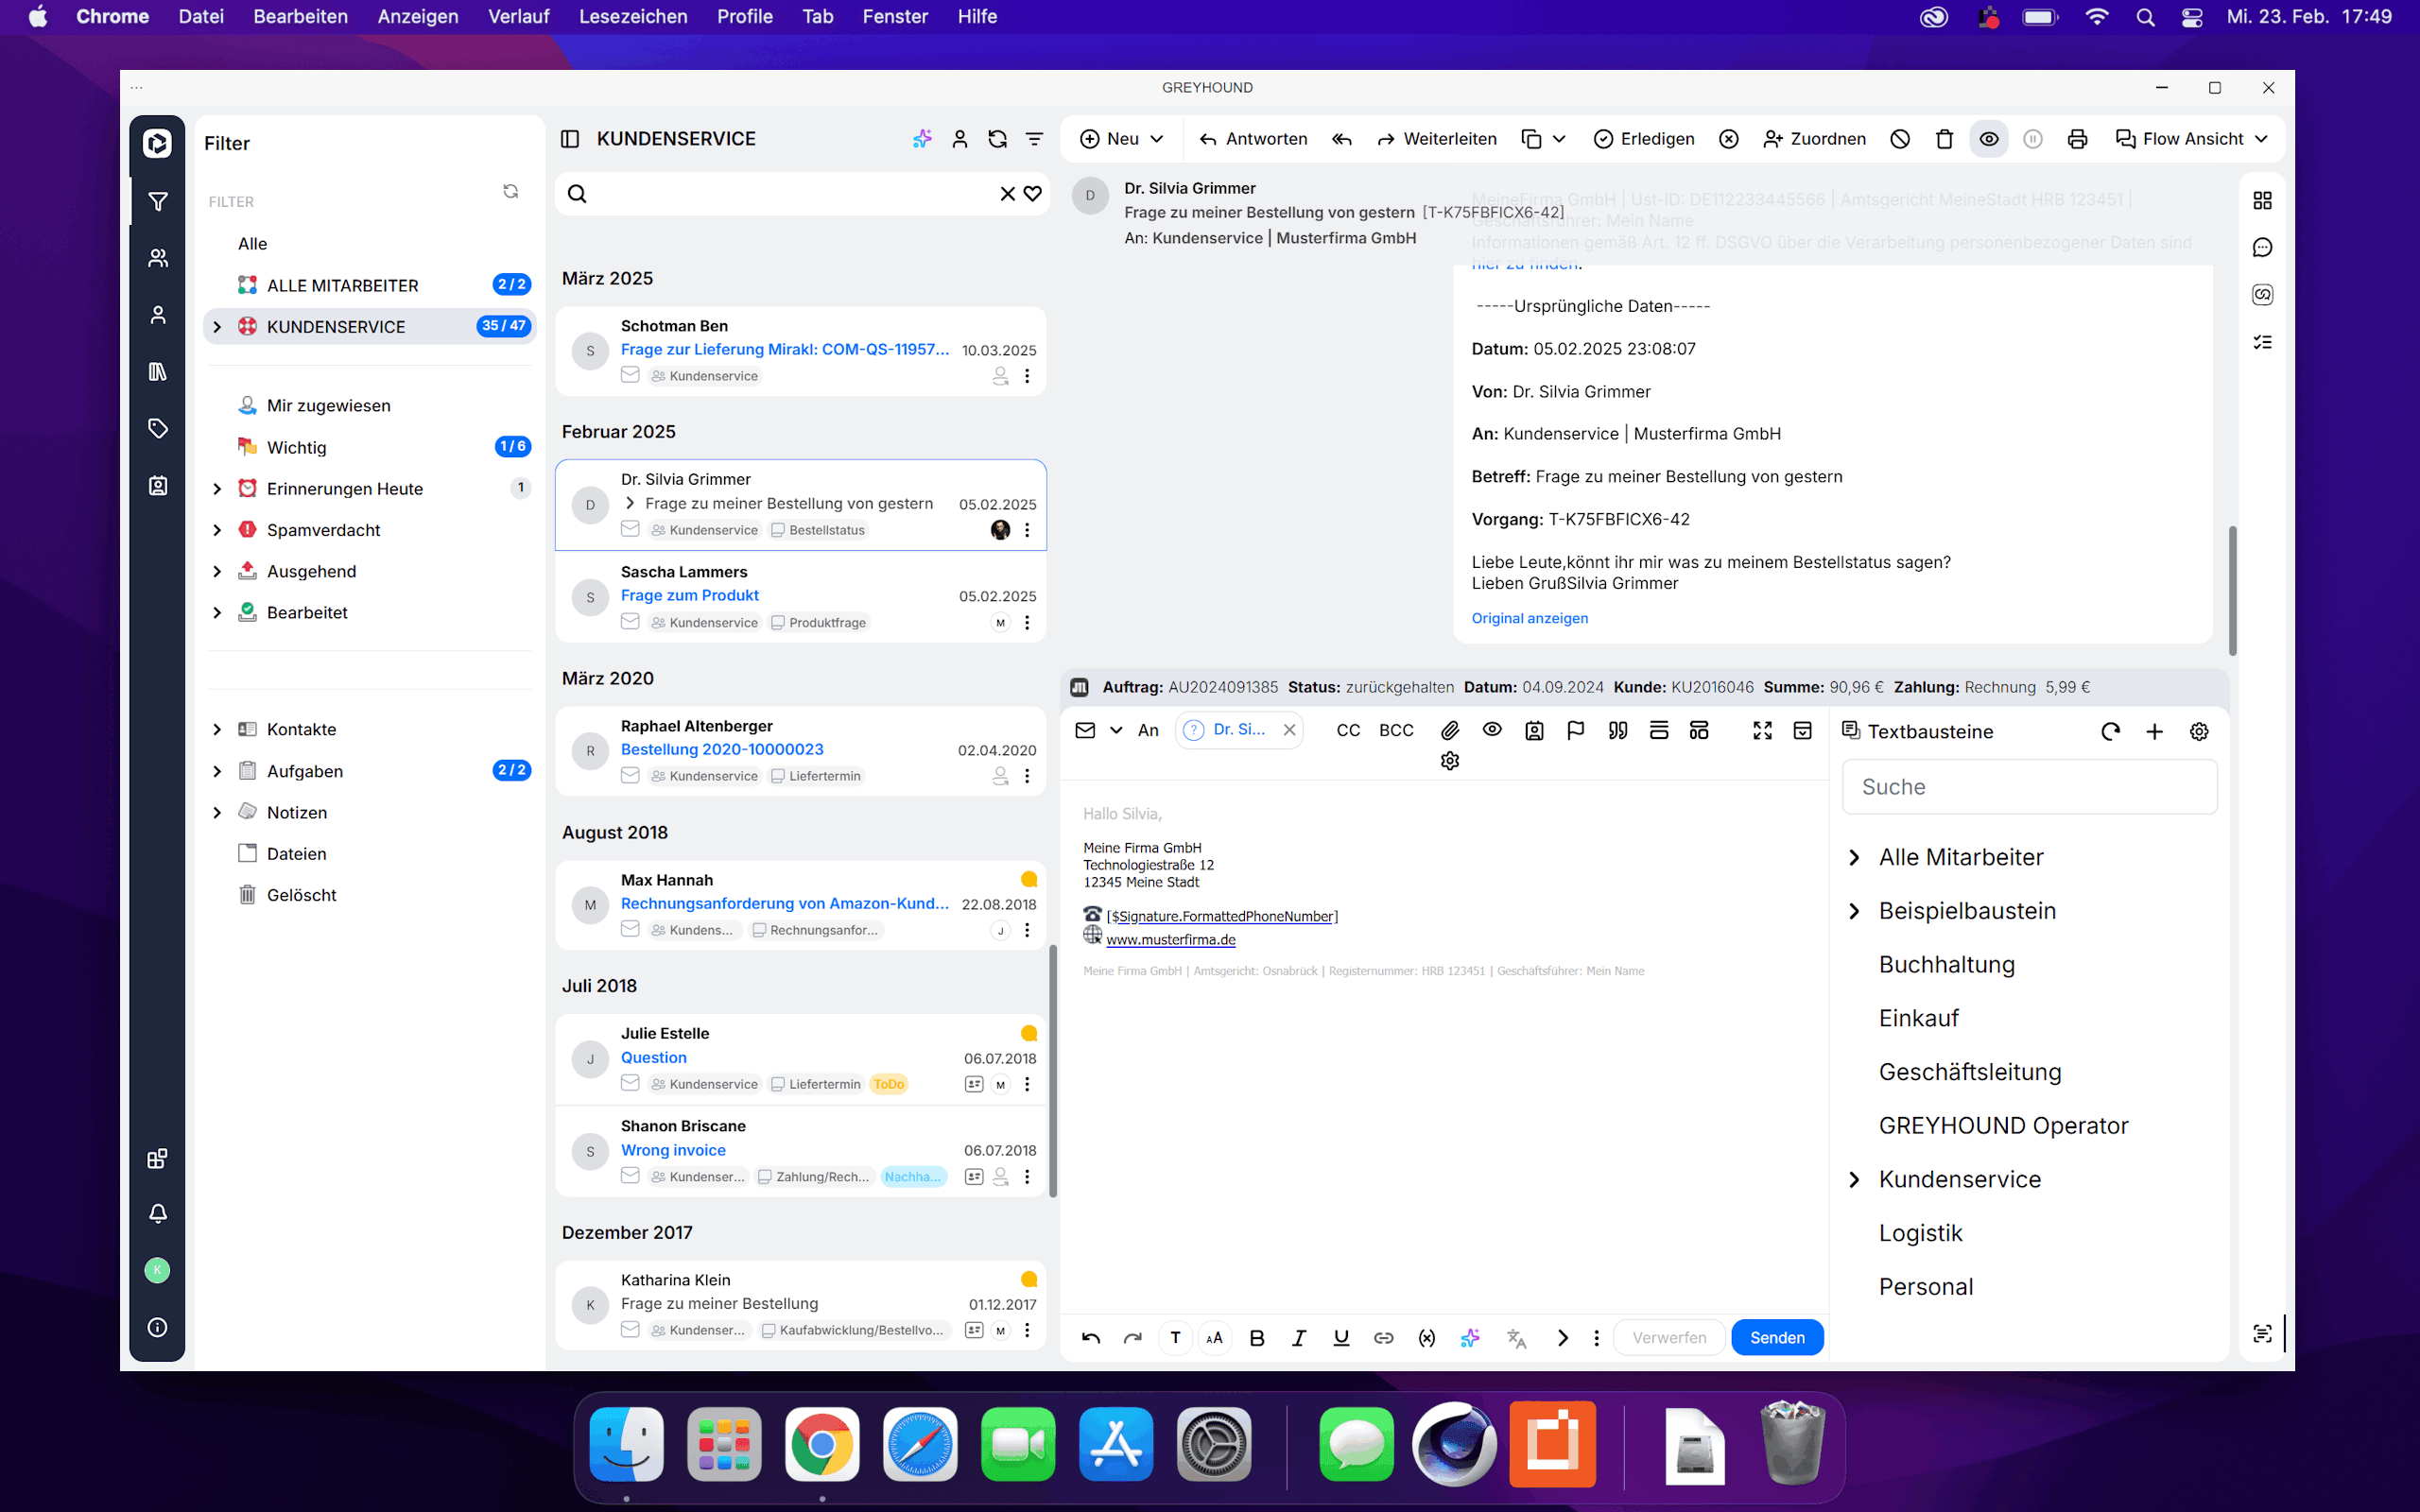Open the tags icon in left sidebar
The height and width of the screenshot is (1512, 2420).
click(x=158, y=429)
